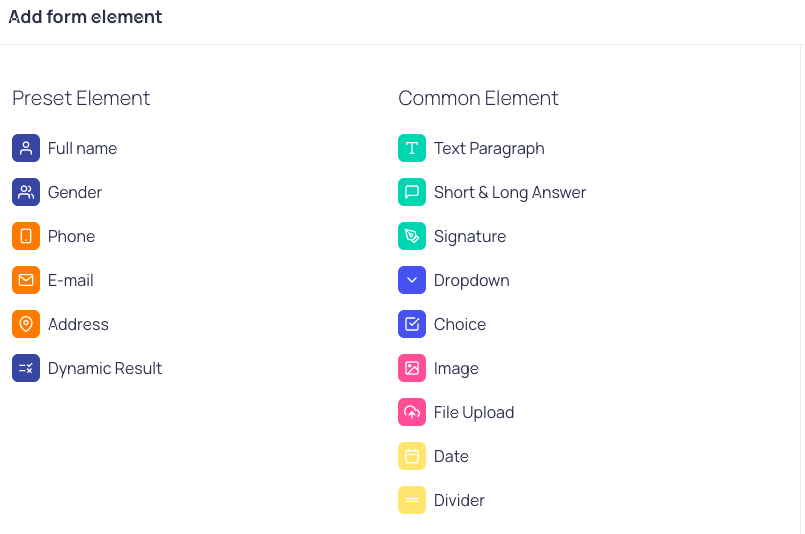Click the File Upload cloud icon
This screenshot has width=805, height=534.
click(x=412, y=412)
